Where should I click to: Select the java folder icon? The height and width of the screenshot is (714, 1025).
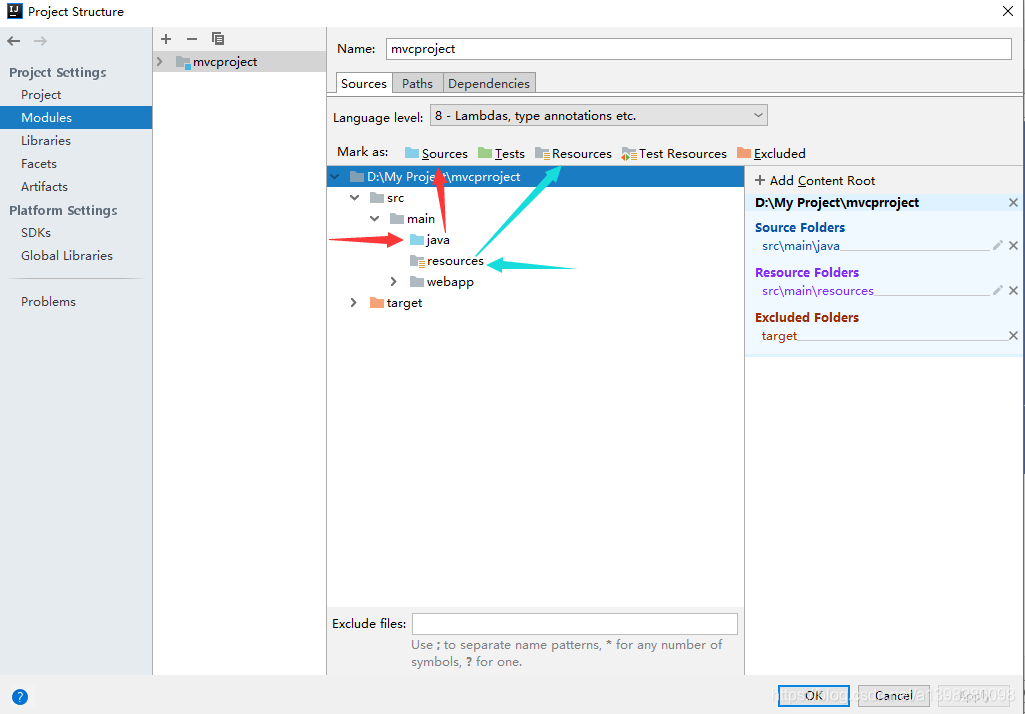(416, 240)
